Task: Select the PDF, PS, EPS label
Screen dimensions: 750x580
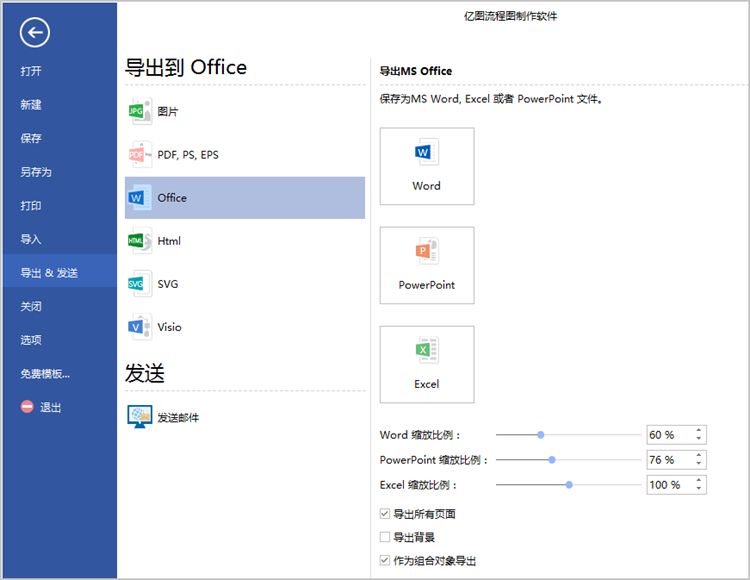Action: pyautogui.click(x=188, y=155)
